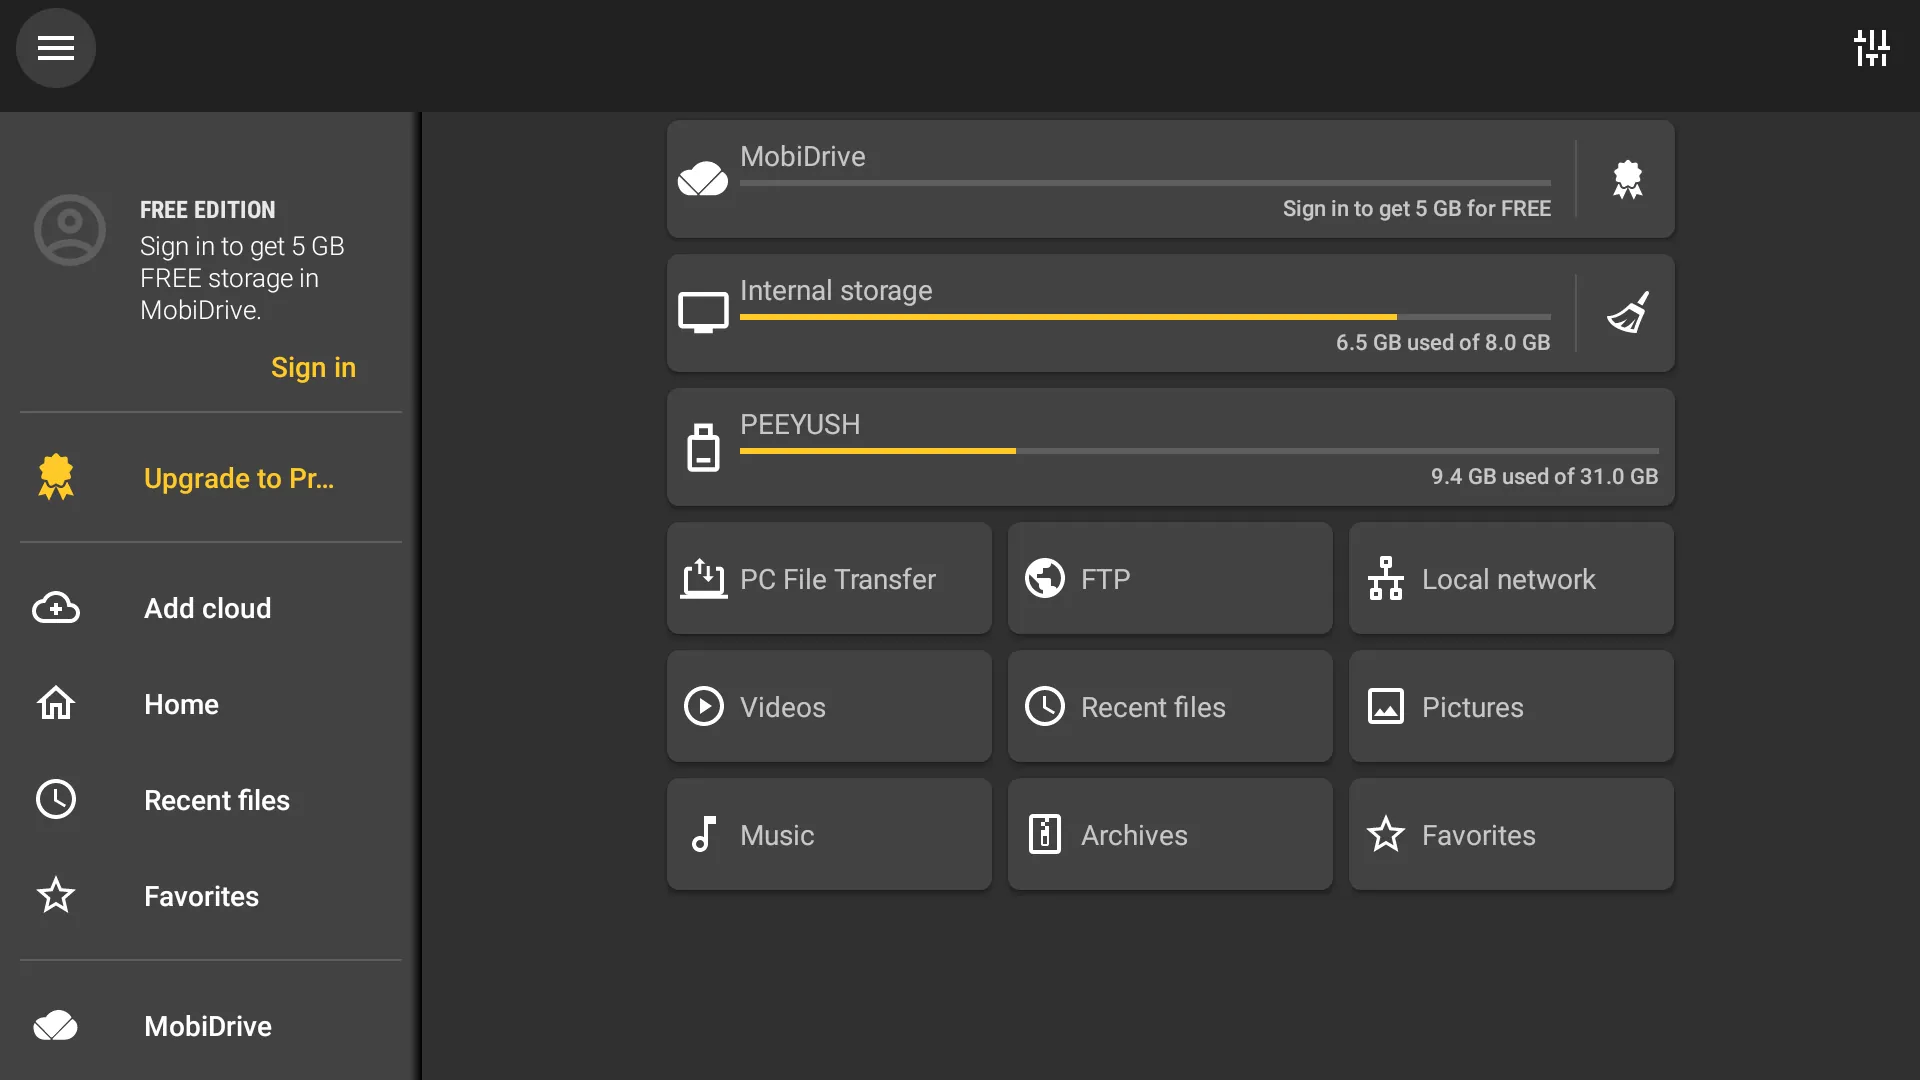Image resolution: width=1920 pixels, height=1080 pixels.
Task: Click the Home house icon
Action: click(56, 704)
